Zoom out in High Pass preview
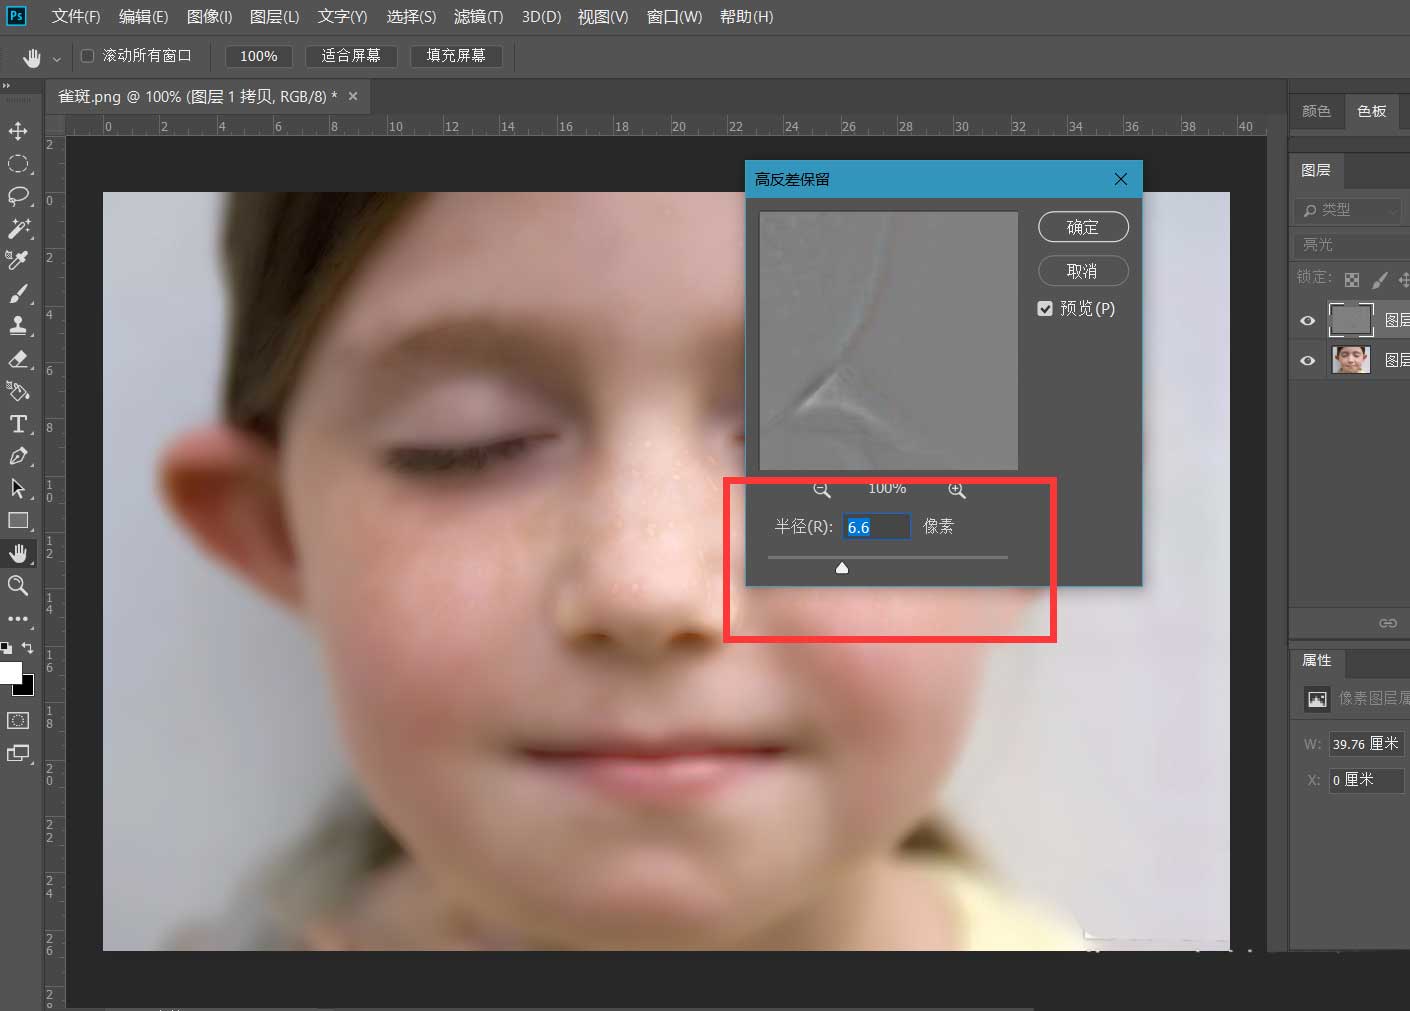This screenshot has height=1011, width=1410. [x=822, y=489]
